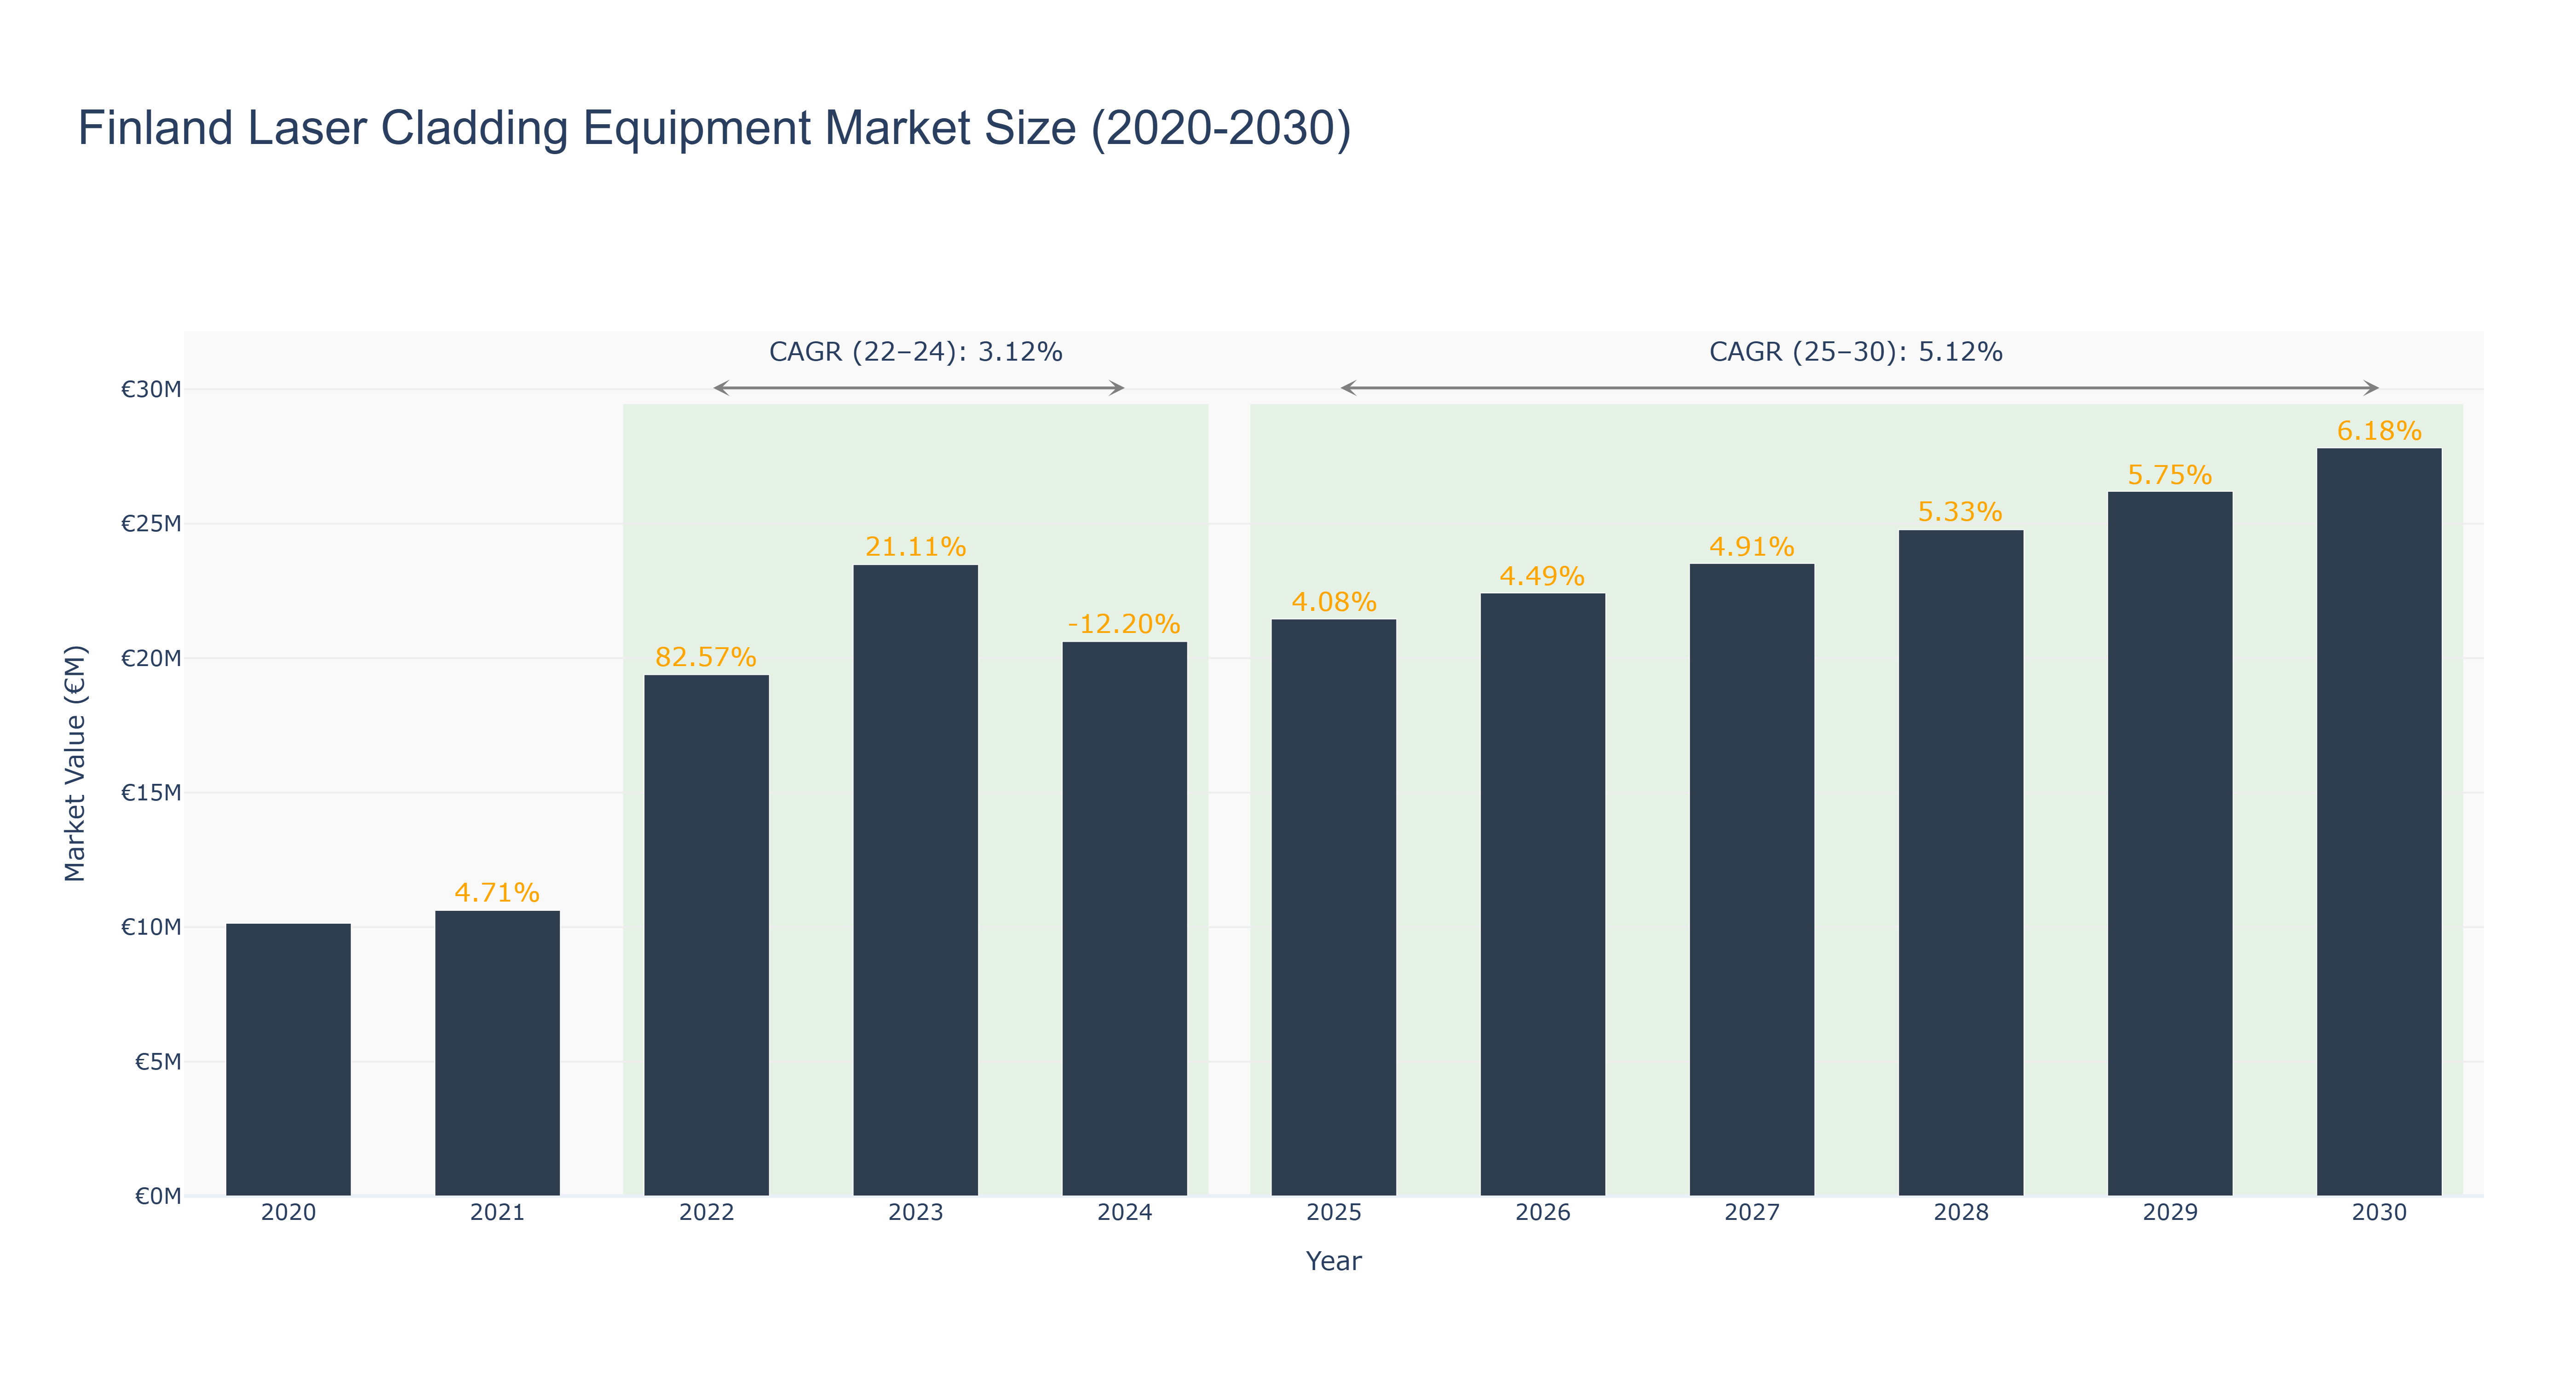Click the 2030 bar
The width and height of the screenshot is (2576, 1380).
tap(2378, 821)
